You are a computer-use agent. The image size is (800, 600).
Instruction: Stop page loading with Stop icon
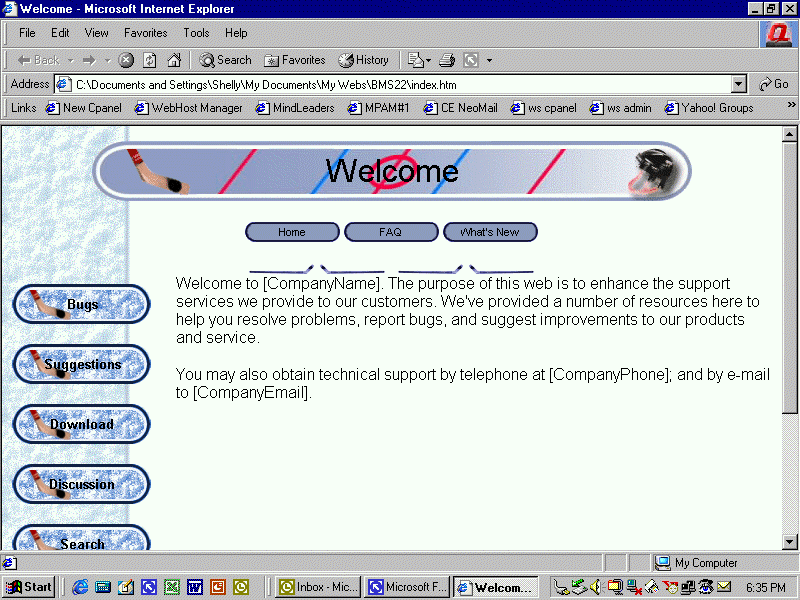click(x=126, y=60)
